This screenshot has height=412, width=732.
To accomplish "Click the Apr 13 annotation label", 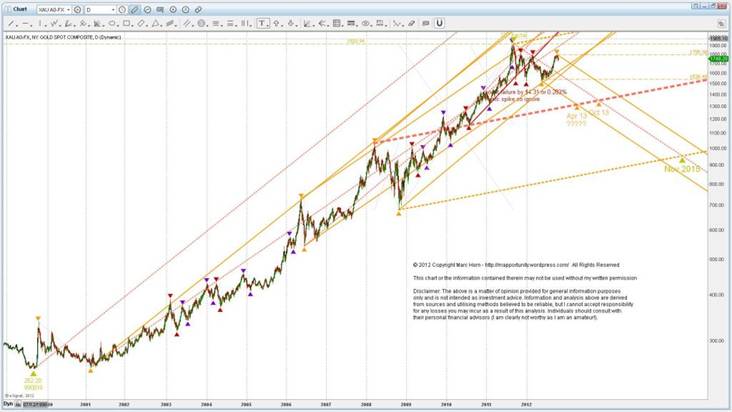I will click(577, 116).
